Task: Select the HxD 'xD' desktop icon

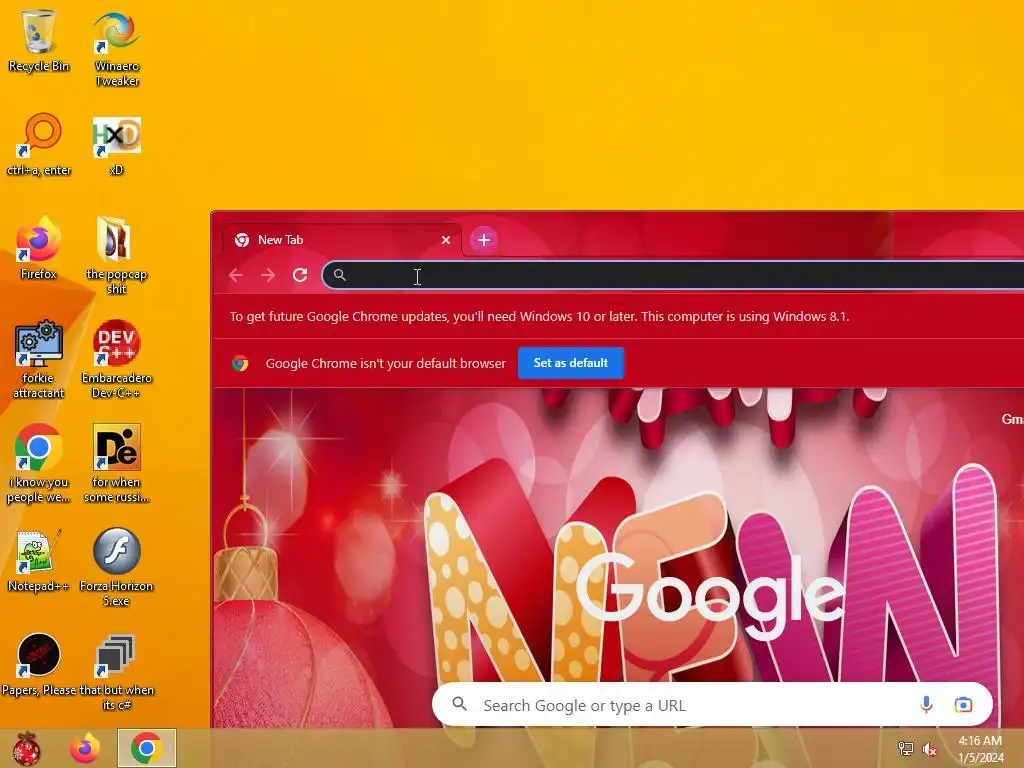Action: click(116, 145)
